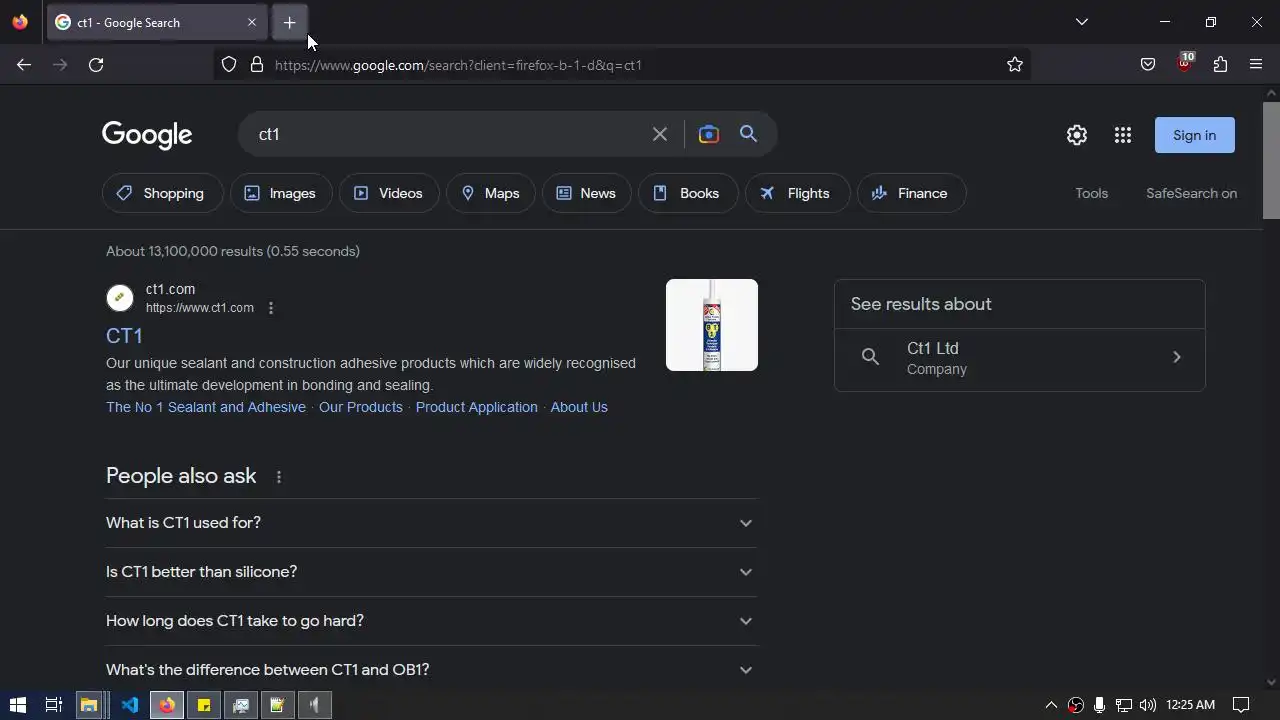
Task: Open the tracking protection shield icon
Action: (229, 65)
